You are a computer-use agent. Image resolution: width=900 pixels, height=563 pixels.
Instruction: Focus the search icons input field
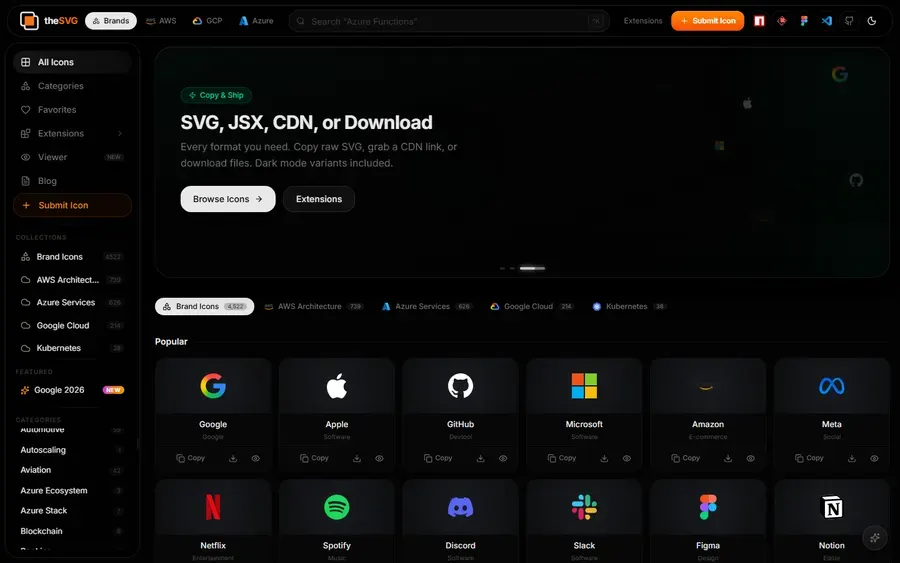[449, 21]
